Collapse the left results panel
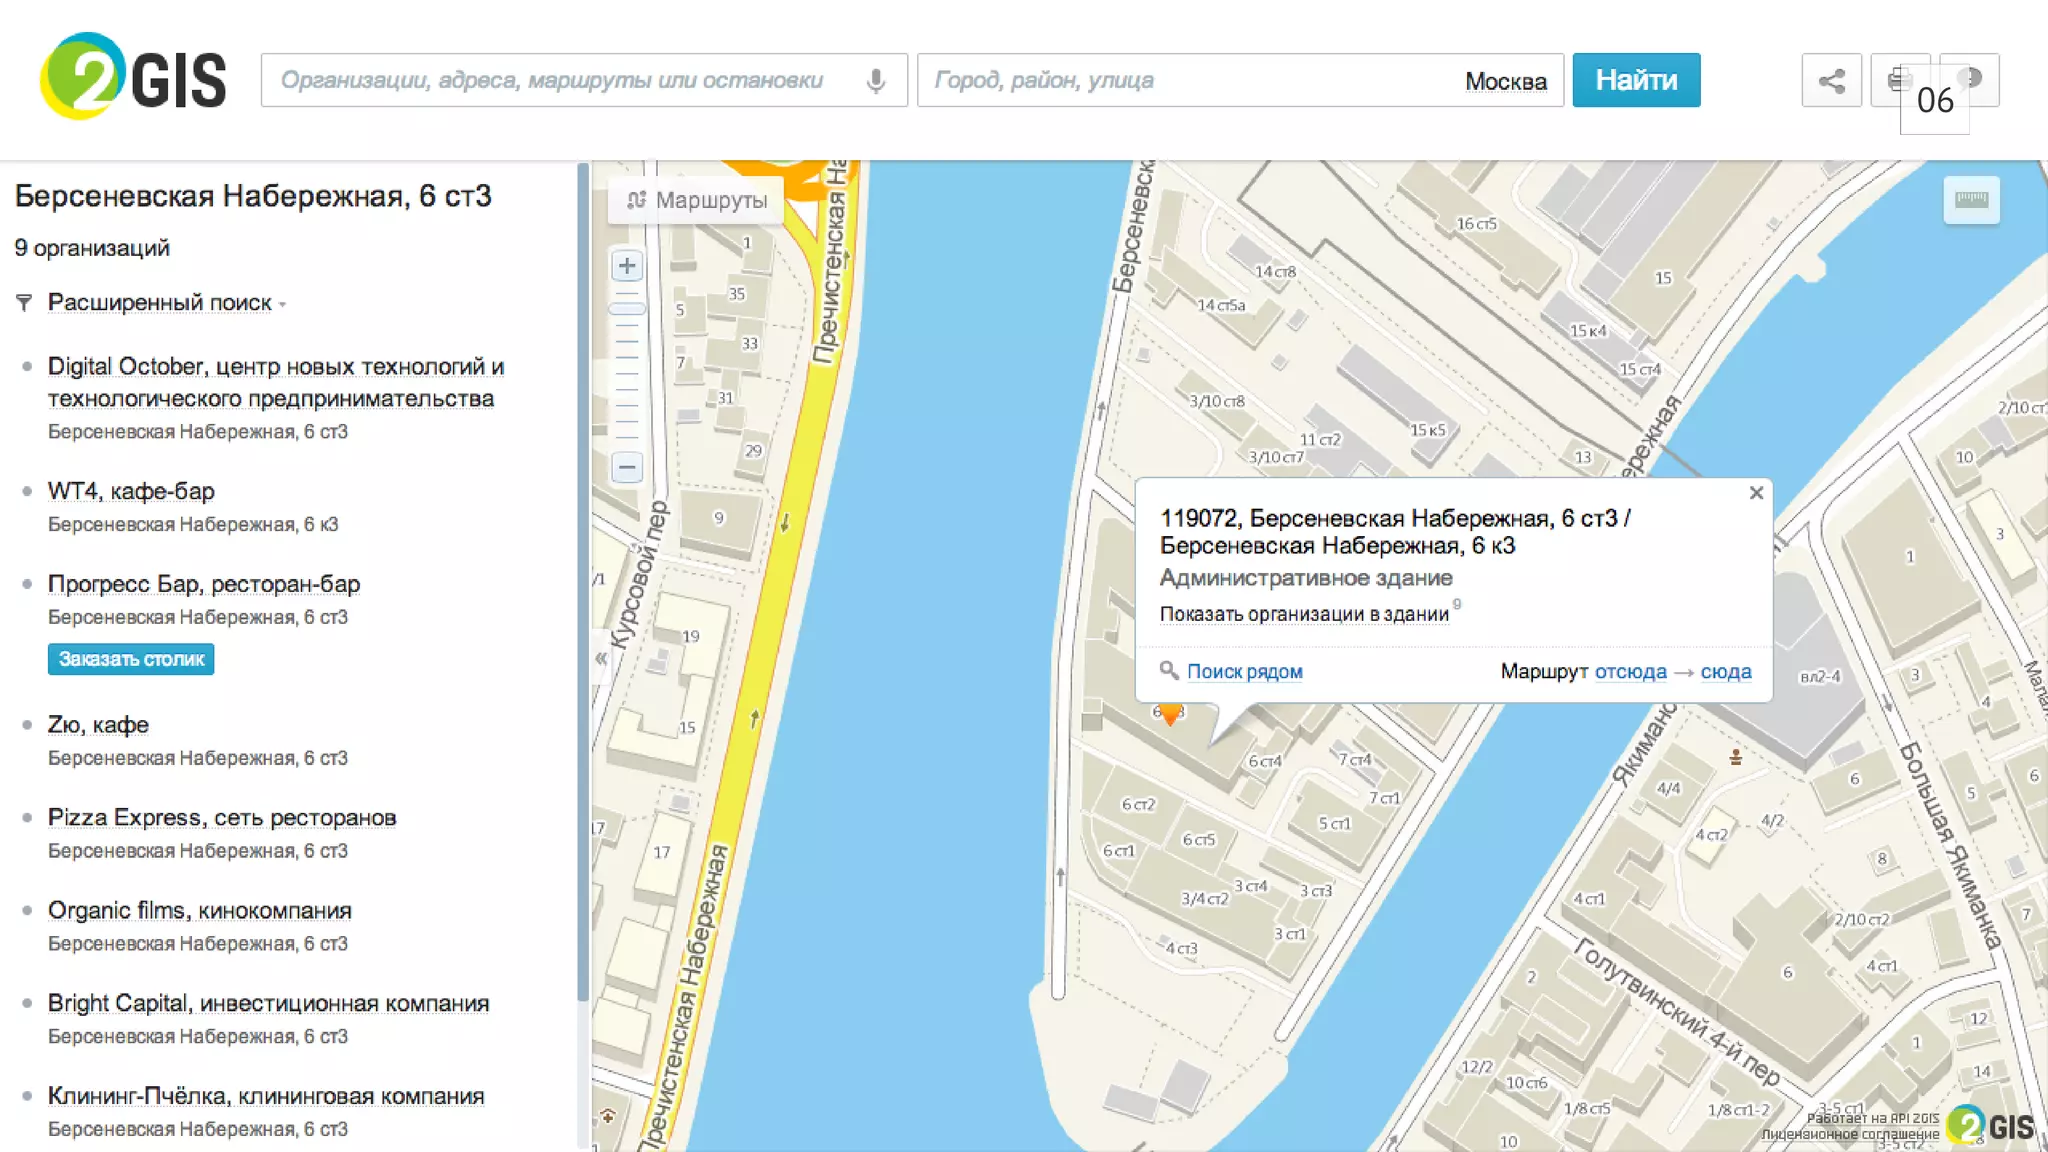Viewport: 2048px width, 1152px height. coord(600,658)
